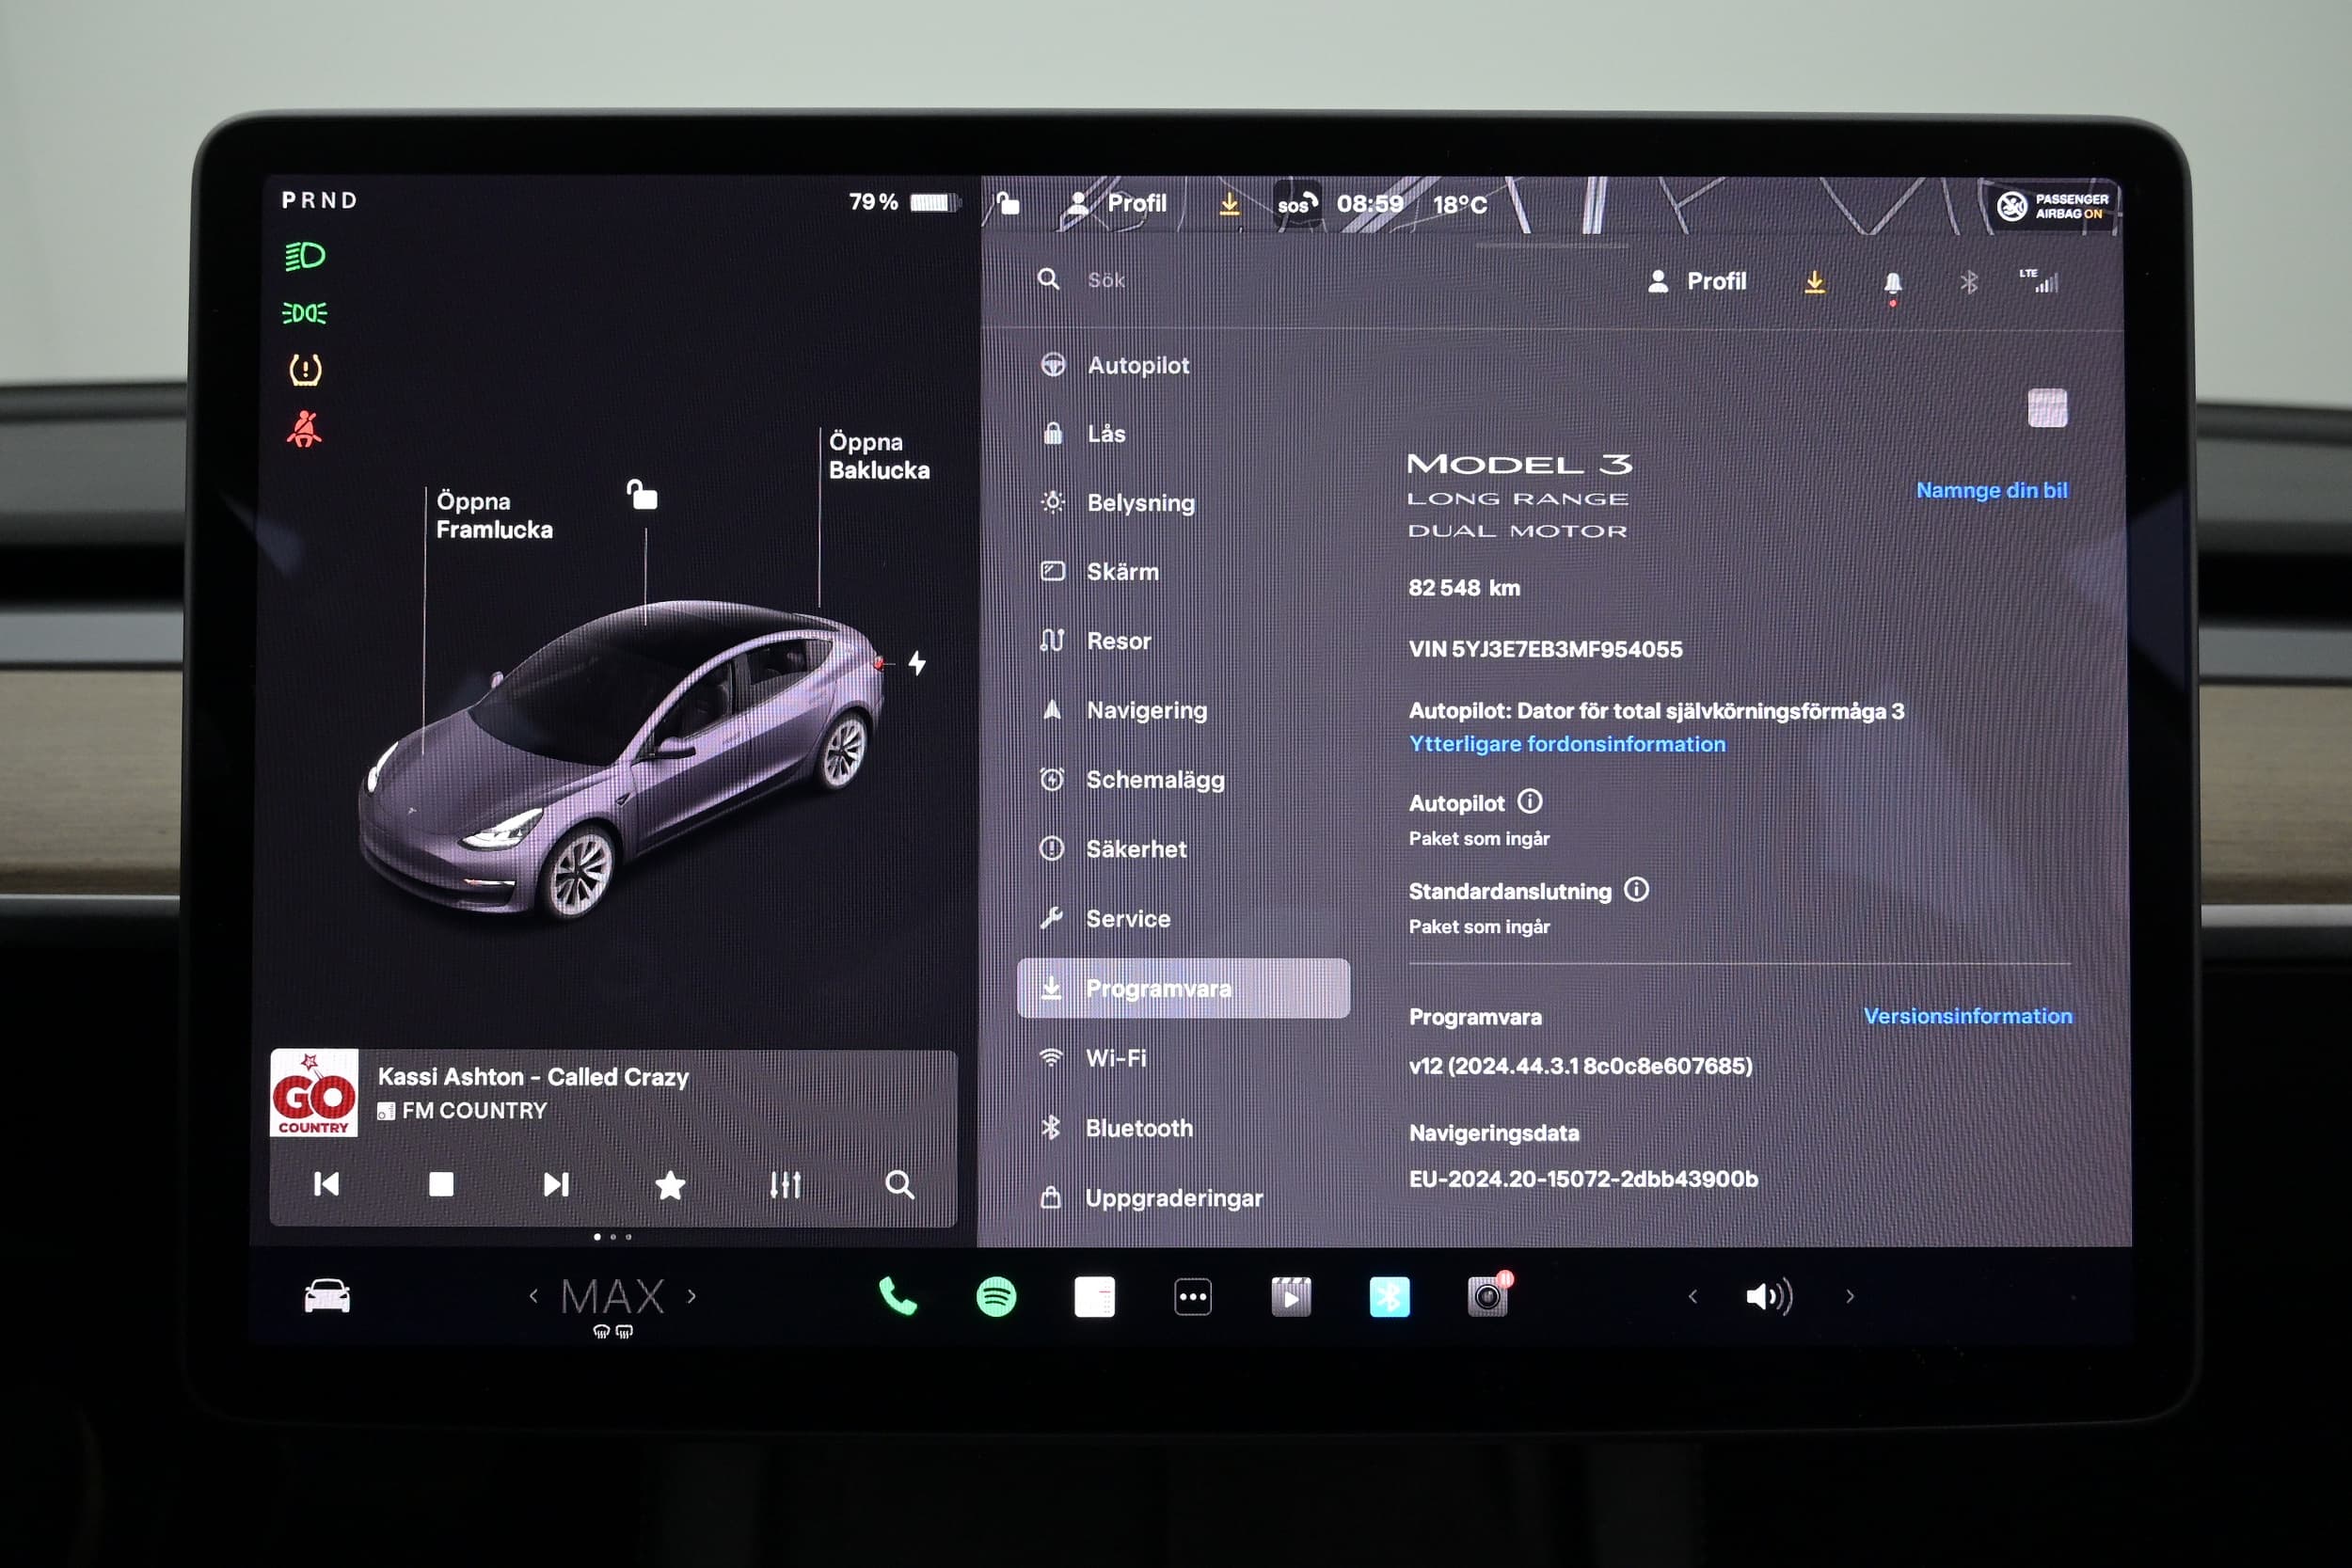2352x1568 pixels.
Task: Tap the speaker volume icon
Action: click(x=1769, y=1297)
